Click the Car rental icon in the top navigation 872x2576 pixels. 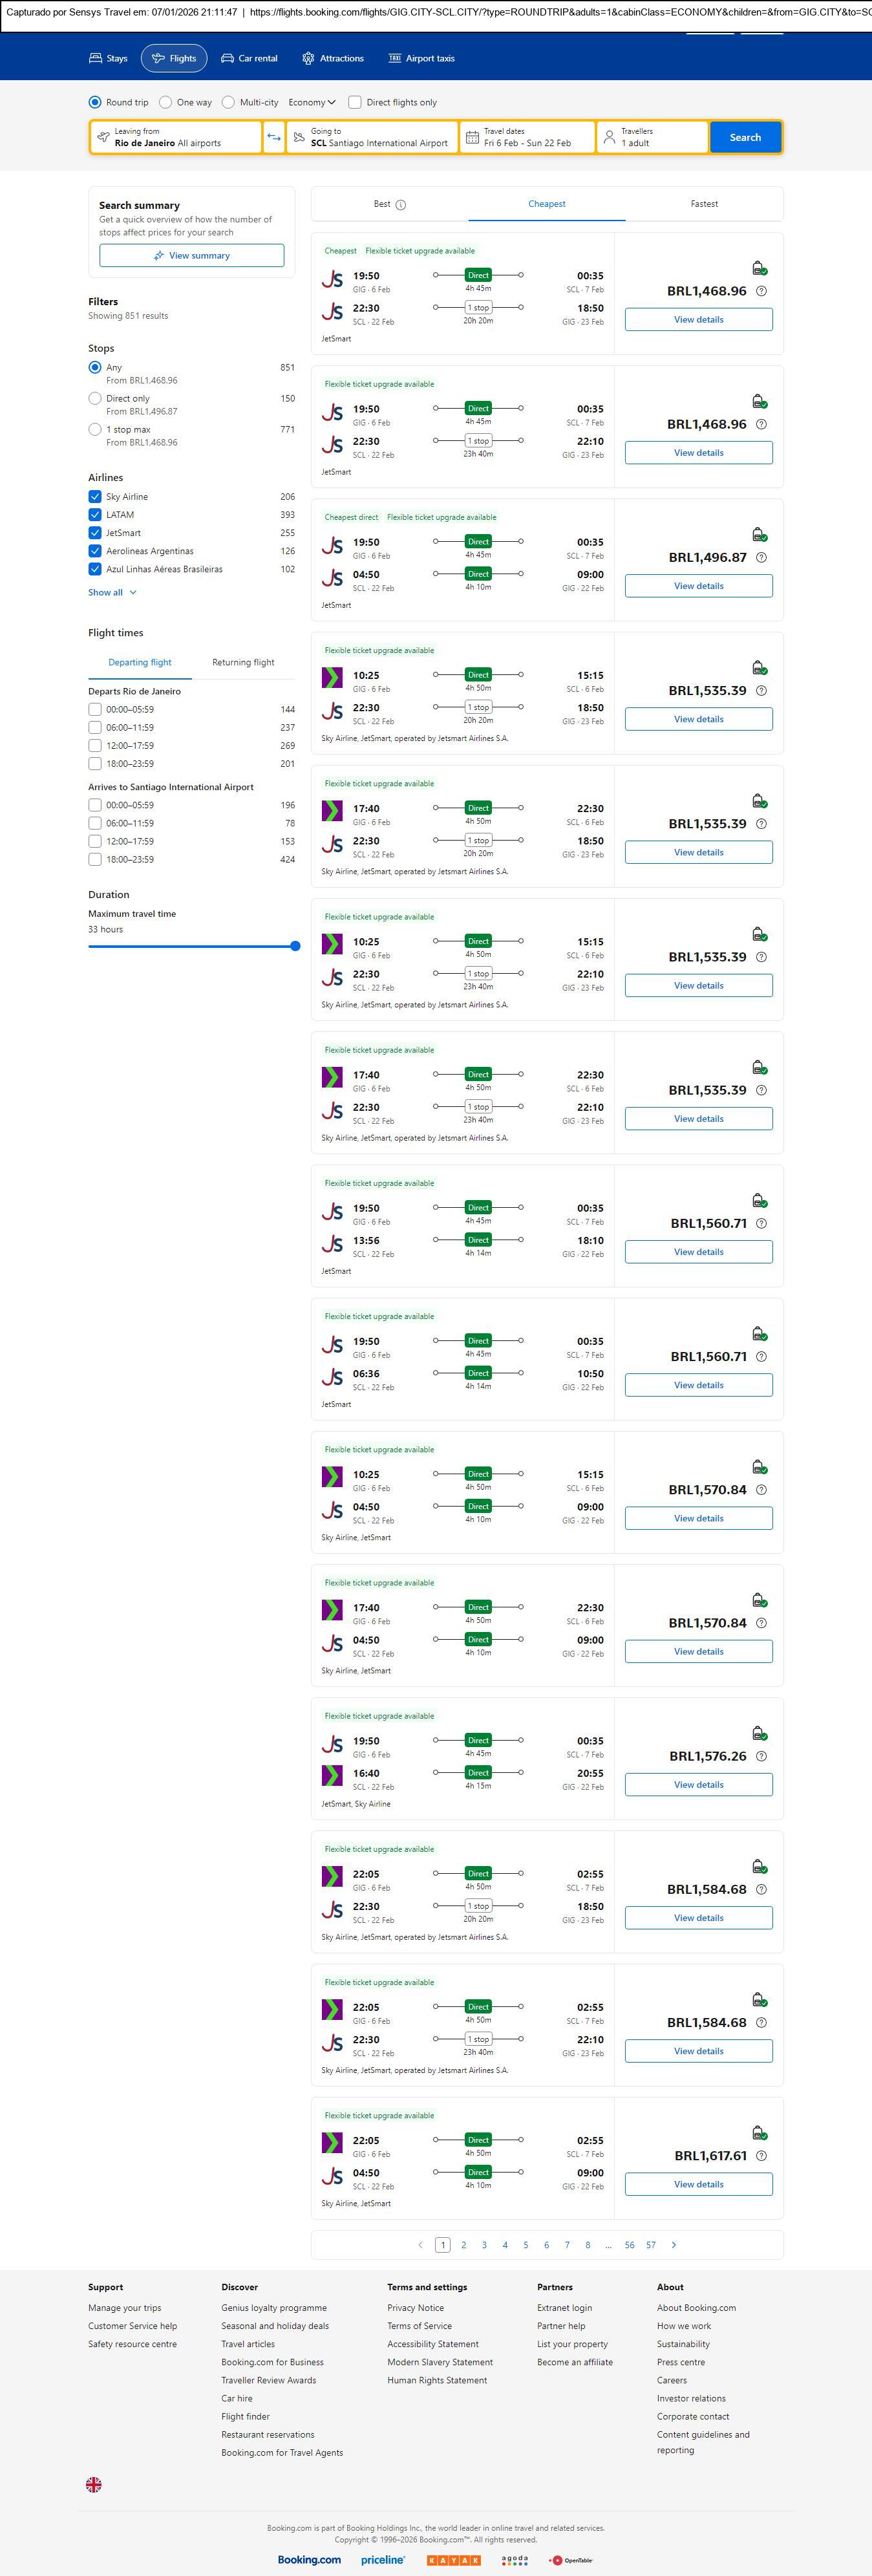228,59
